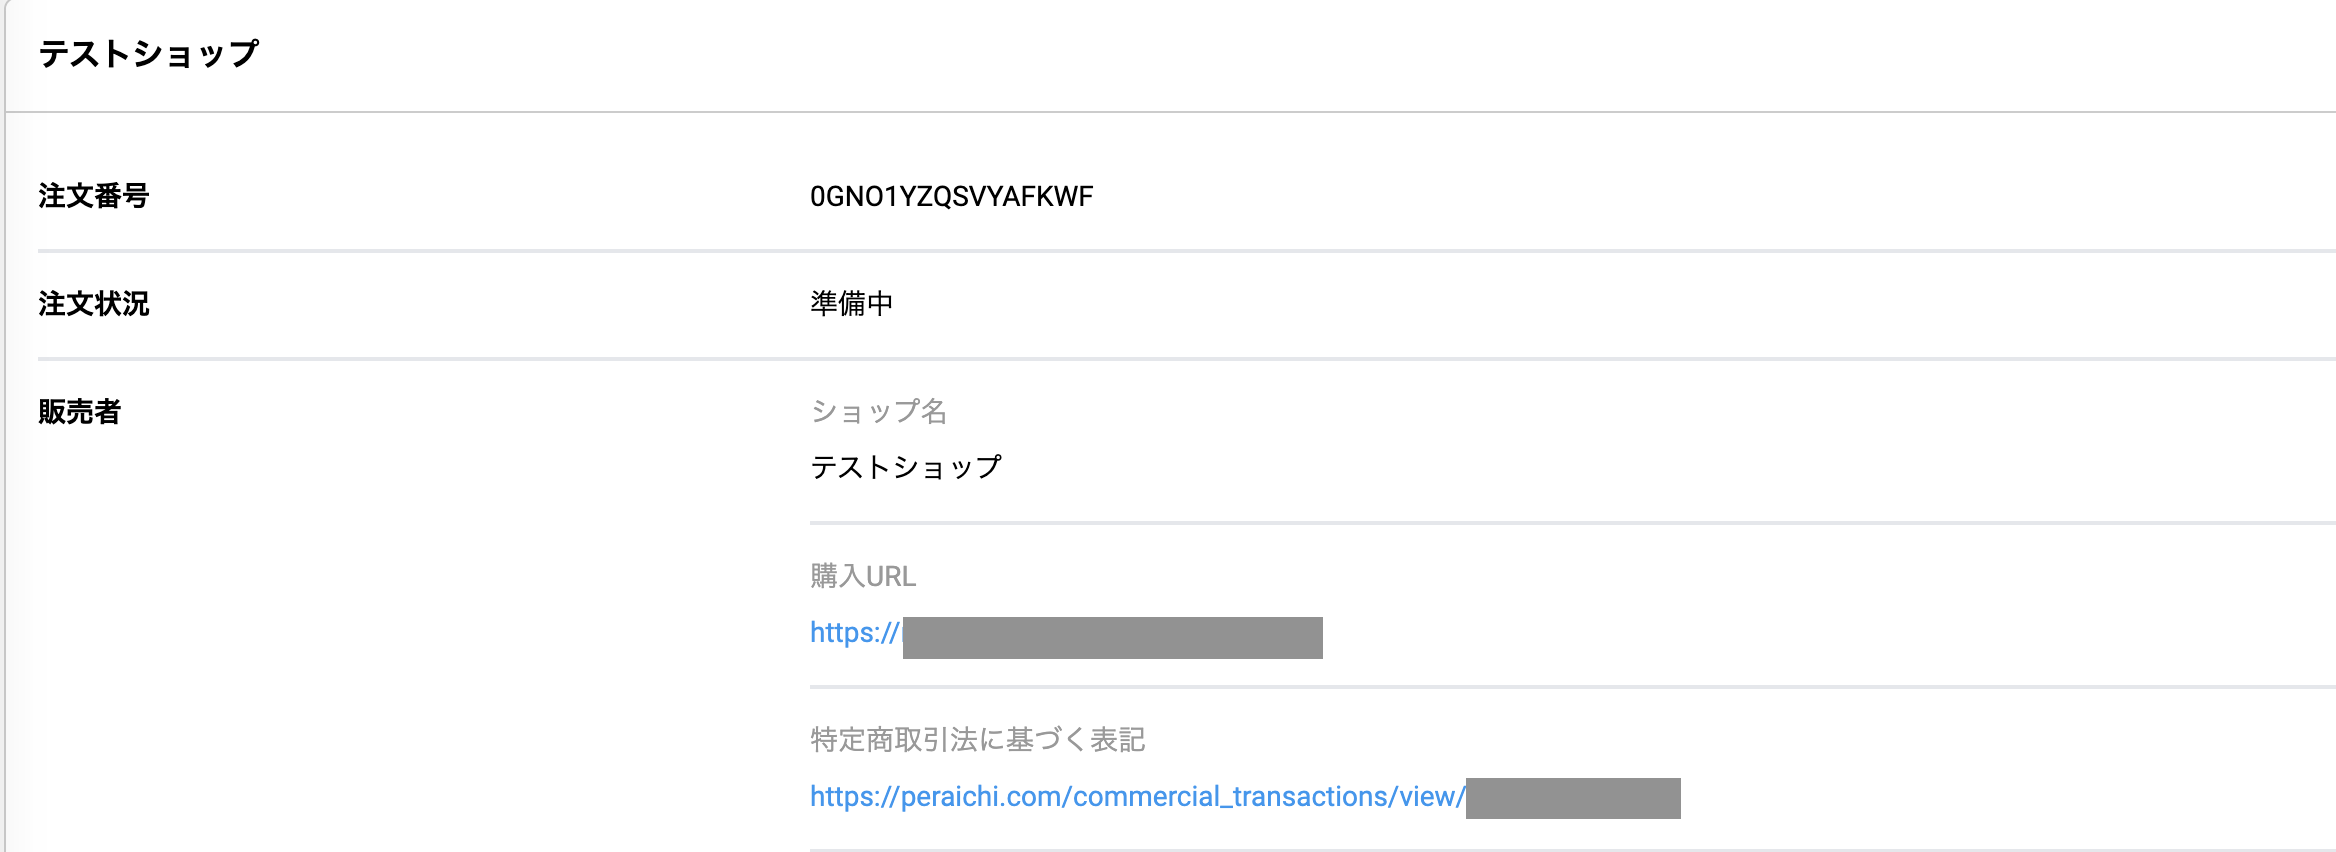Click divider beneath the shop name value

(1572, 522)
